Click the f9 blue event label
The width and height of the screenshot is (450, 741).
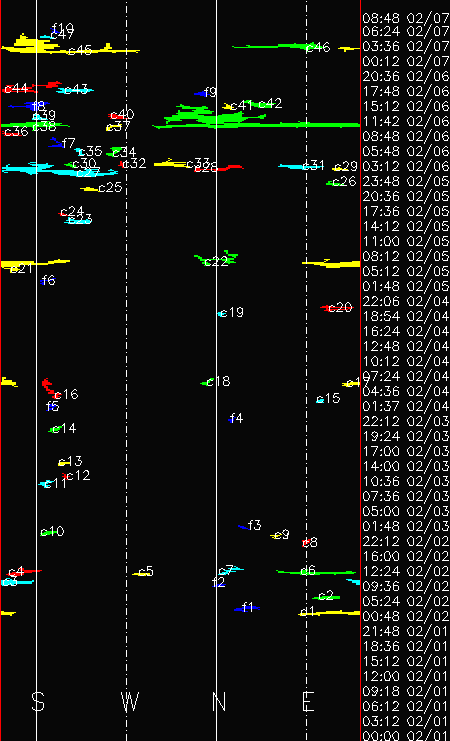coord(210,92)
